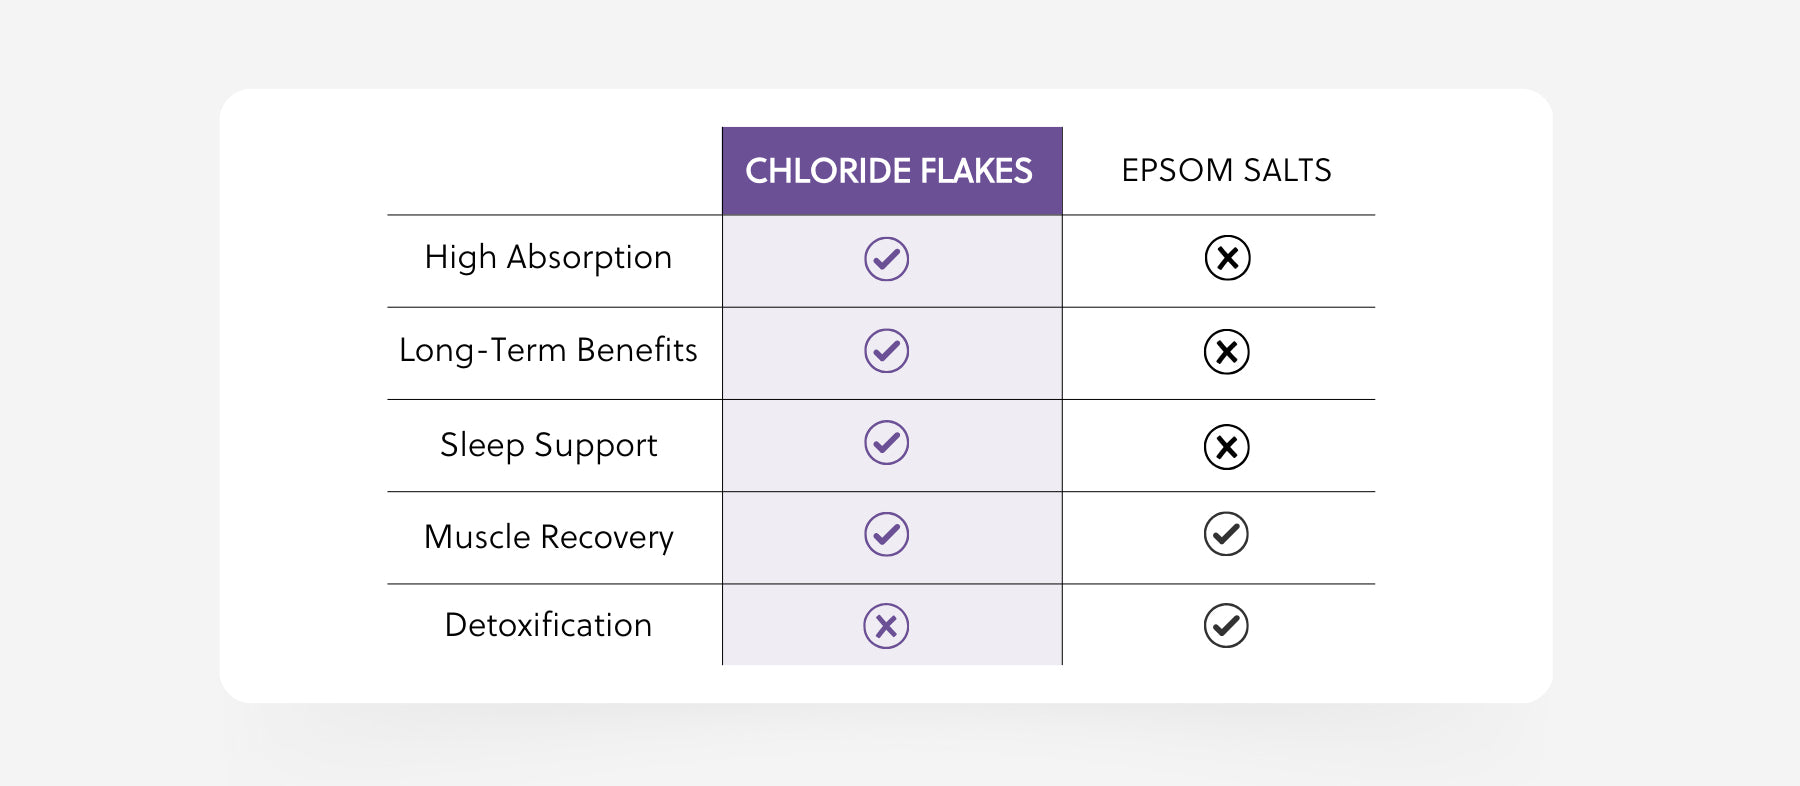This screenshot has width=1800, height=786.
Task: Click Chloride Flakes Muscle Recovery checkmark
Action: (886, 534)
